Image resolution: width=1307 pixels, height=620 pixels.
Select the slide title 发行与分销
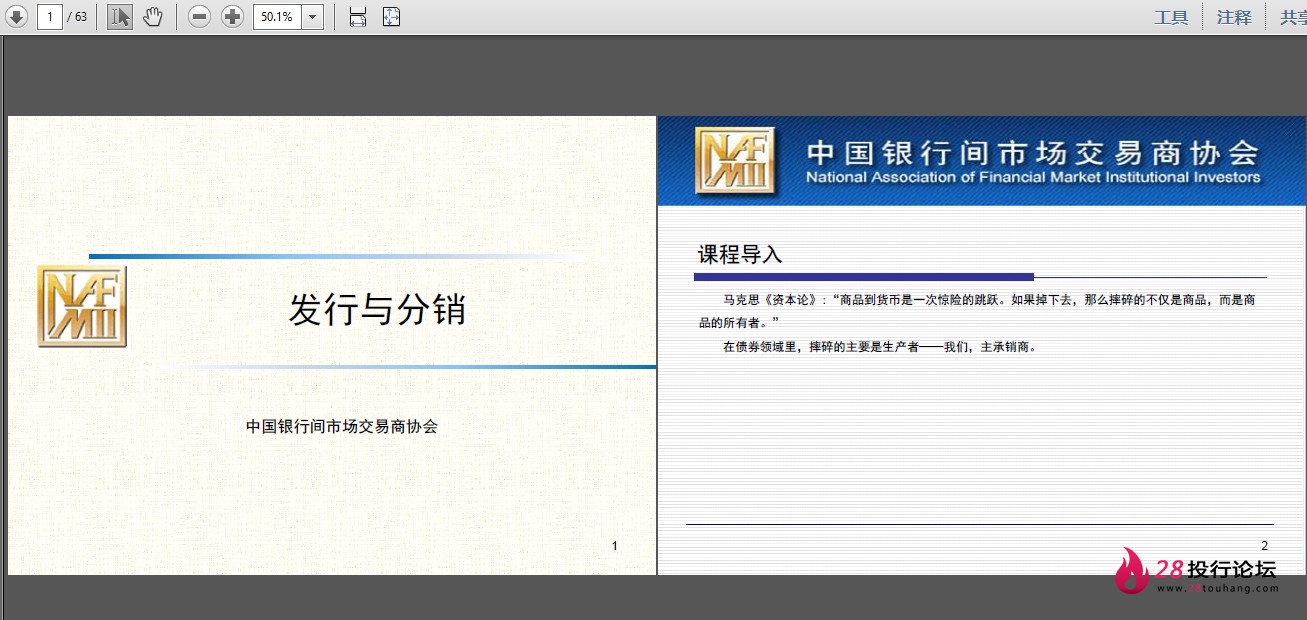pyautogui.click(x=378, y=309)
